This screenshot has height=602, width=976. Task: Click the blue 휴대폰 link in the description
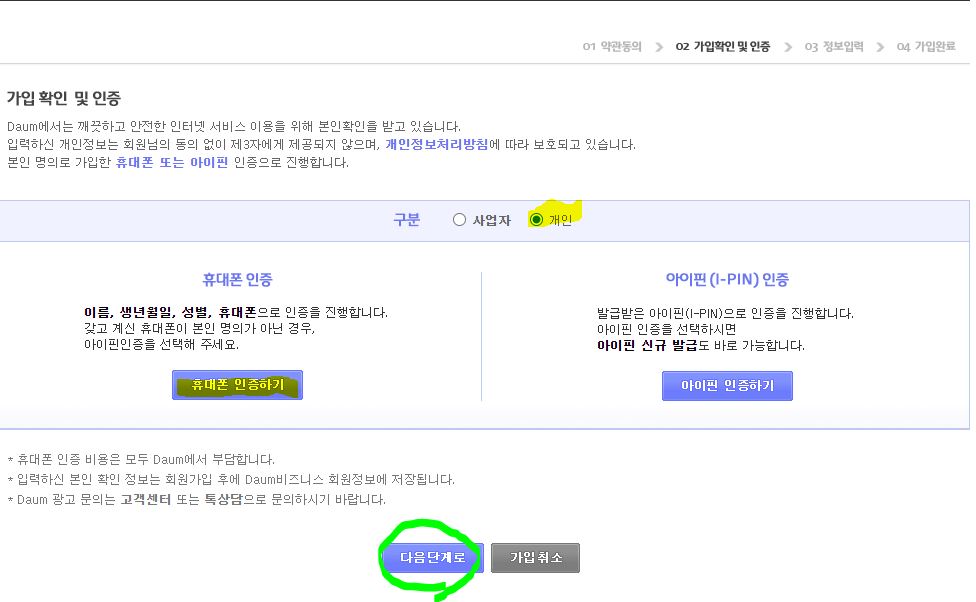(133, 161)
